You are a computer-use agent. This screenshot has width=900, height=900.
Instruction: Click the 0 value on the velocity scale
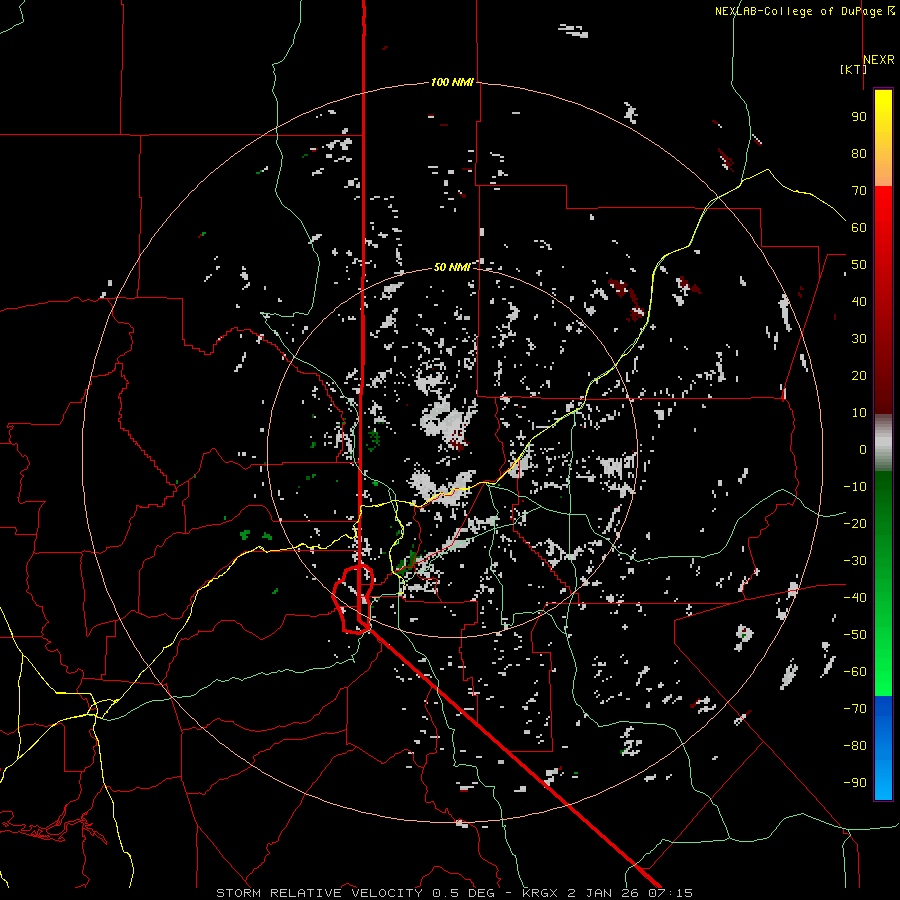pyautogui.click(x=863, y=449)
